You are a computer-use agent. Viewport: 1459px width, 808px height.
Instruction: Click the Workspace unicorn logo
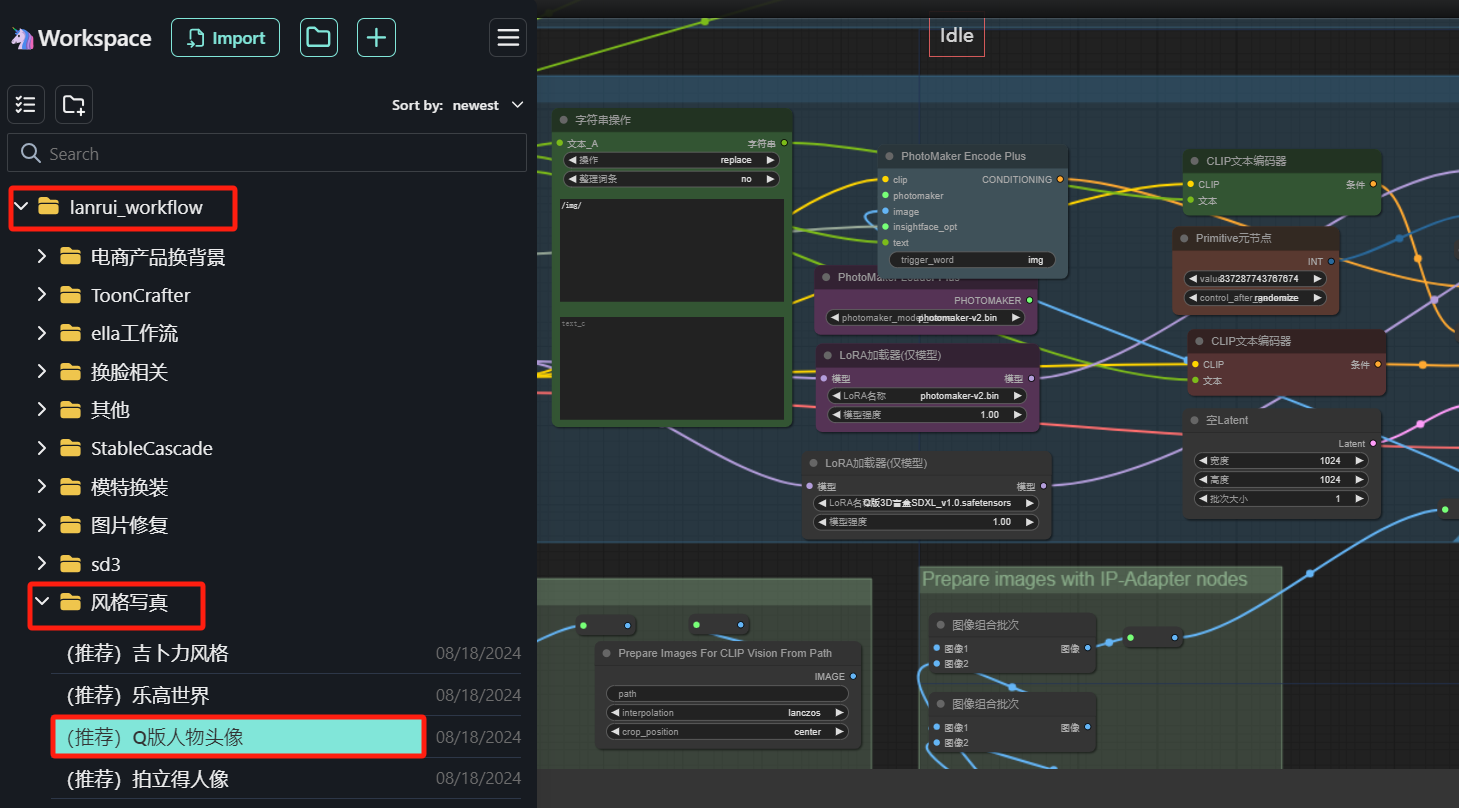pyautogui.click(x=22, y=38)
